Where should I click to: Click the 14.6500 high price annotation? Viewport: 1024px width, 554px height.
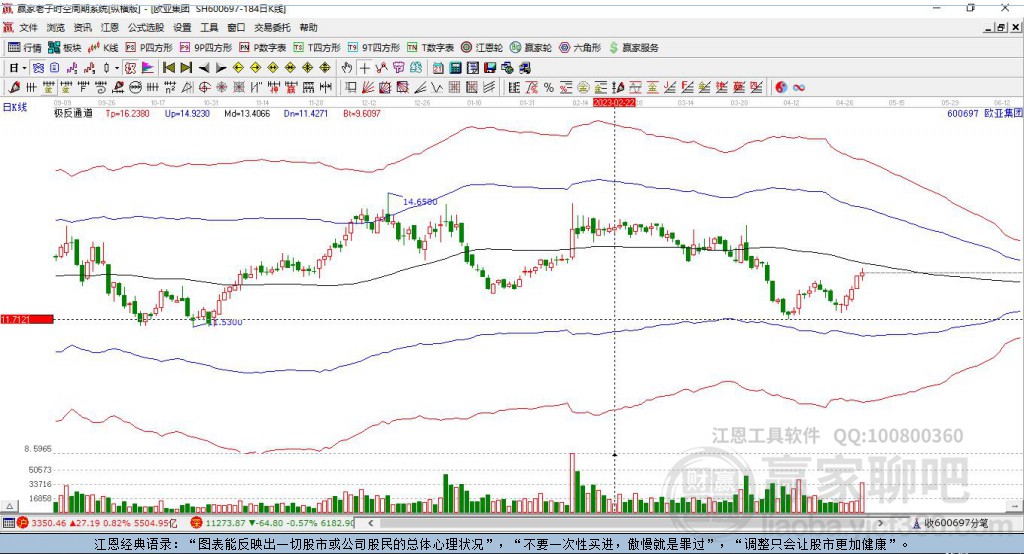pyautogui.click(x=420, y=202)
